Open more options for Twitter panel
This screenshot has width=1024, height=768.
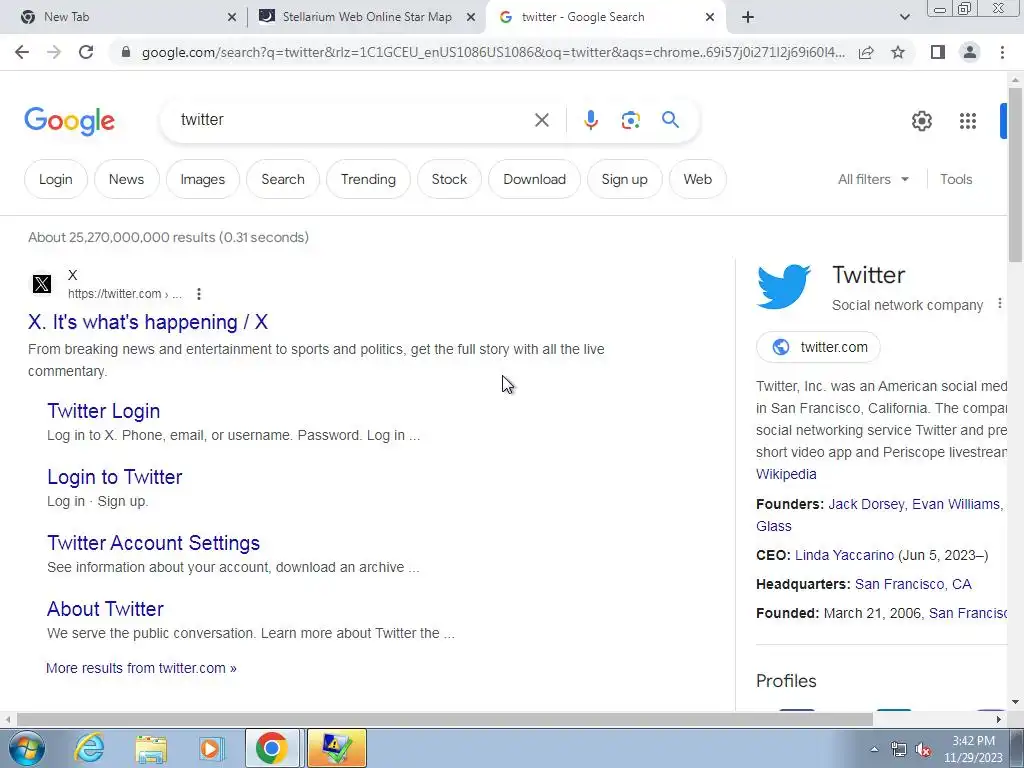coord(999,304)
